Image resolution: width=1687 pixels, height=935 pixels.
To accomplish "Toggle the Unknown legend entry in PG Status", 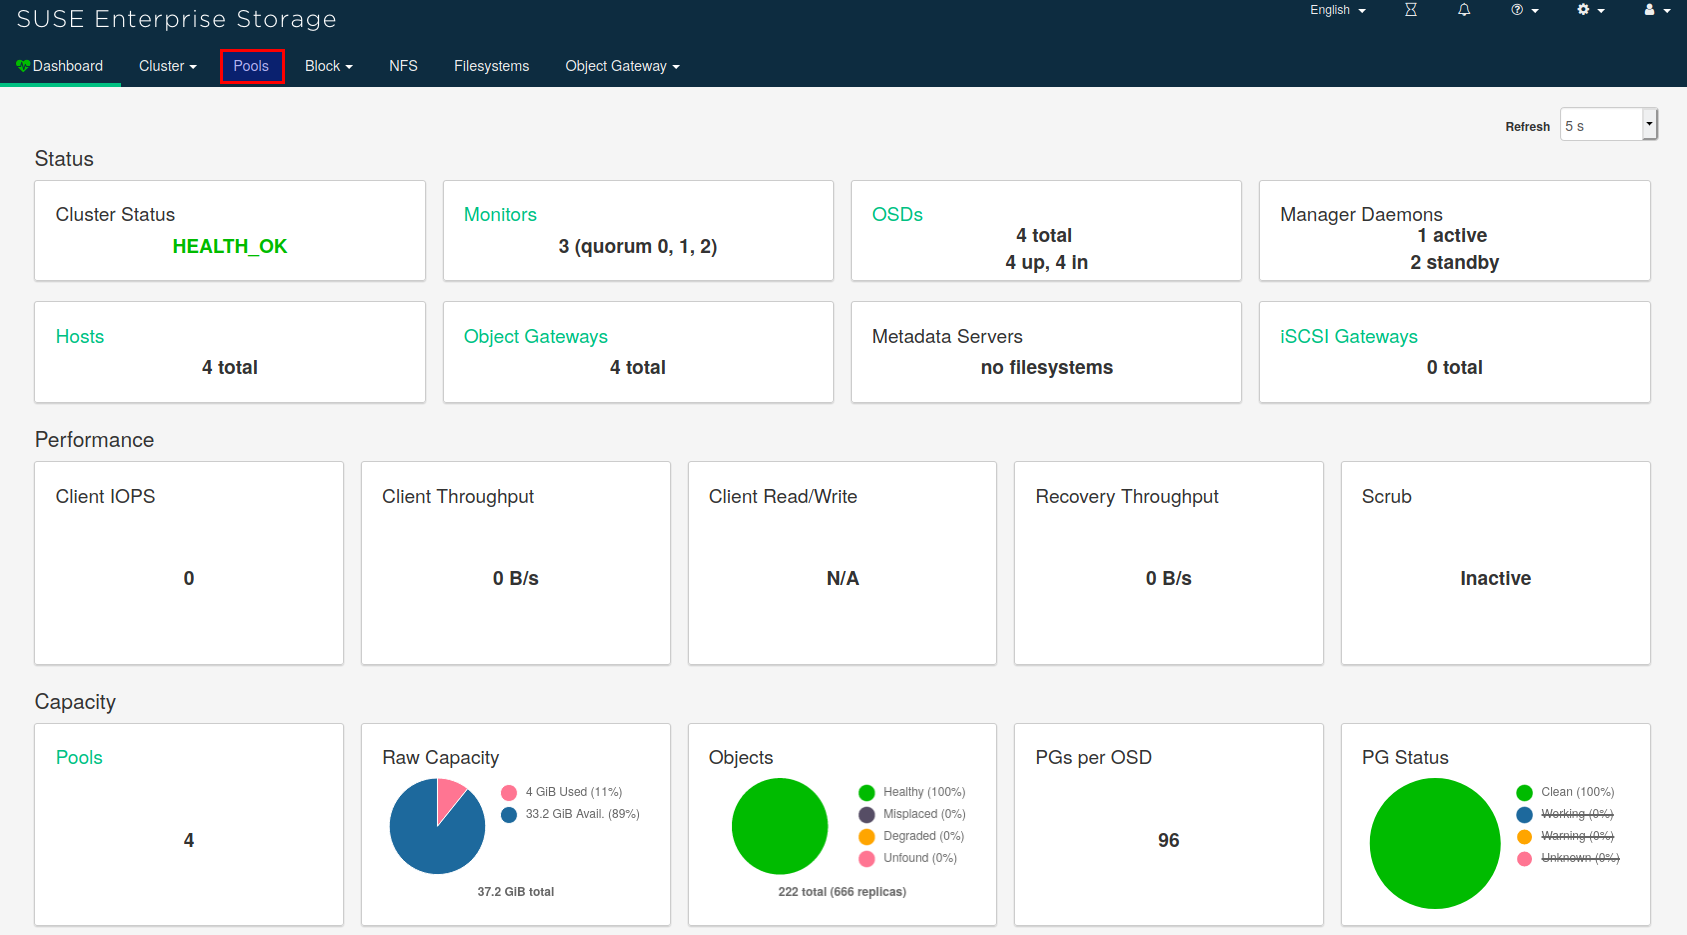I will [1579, 858].
